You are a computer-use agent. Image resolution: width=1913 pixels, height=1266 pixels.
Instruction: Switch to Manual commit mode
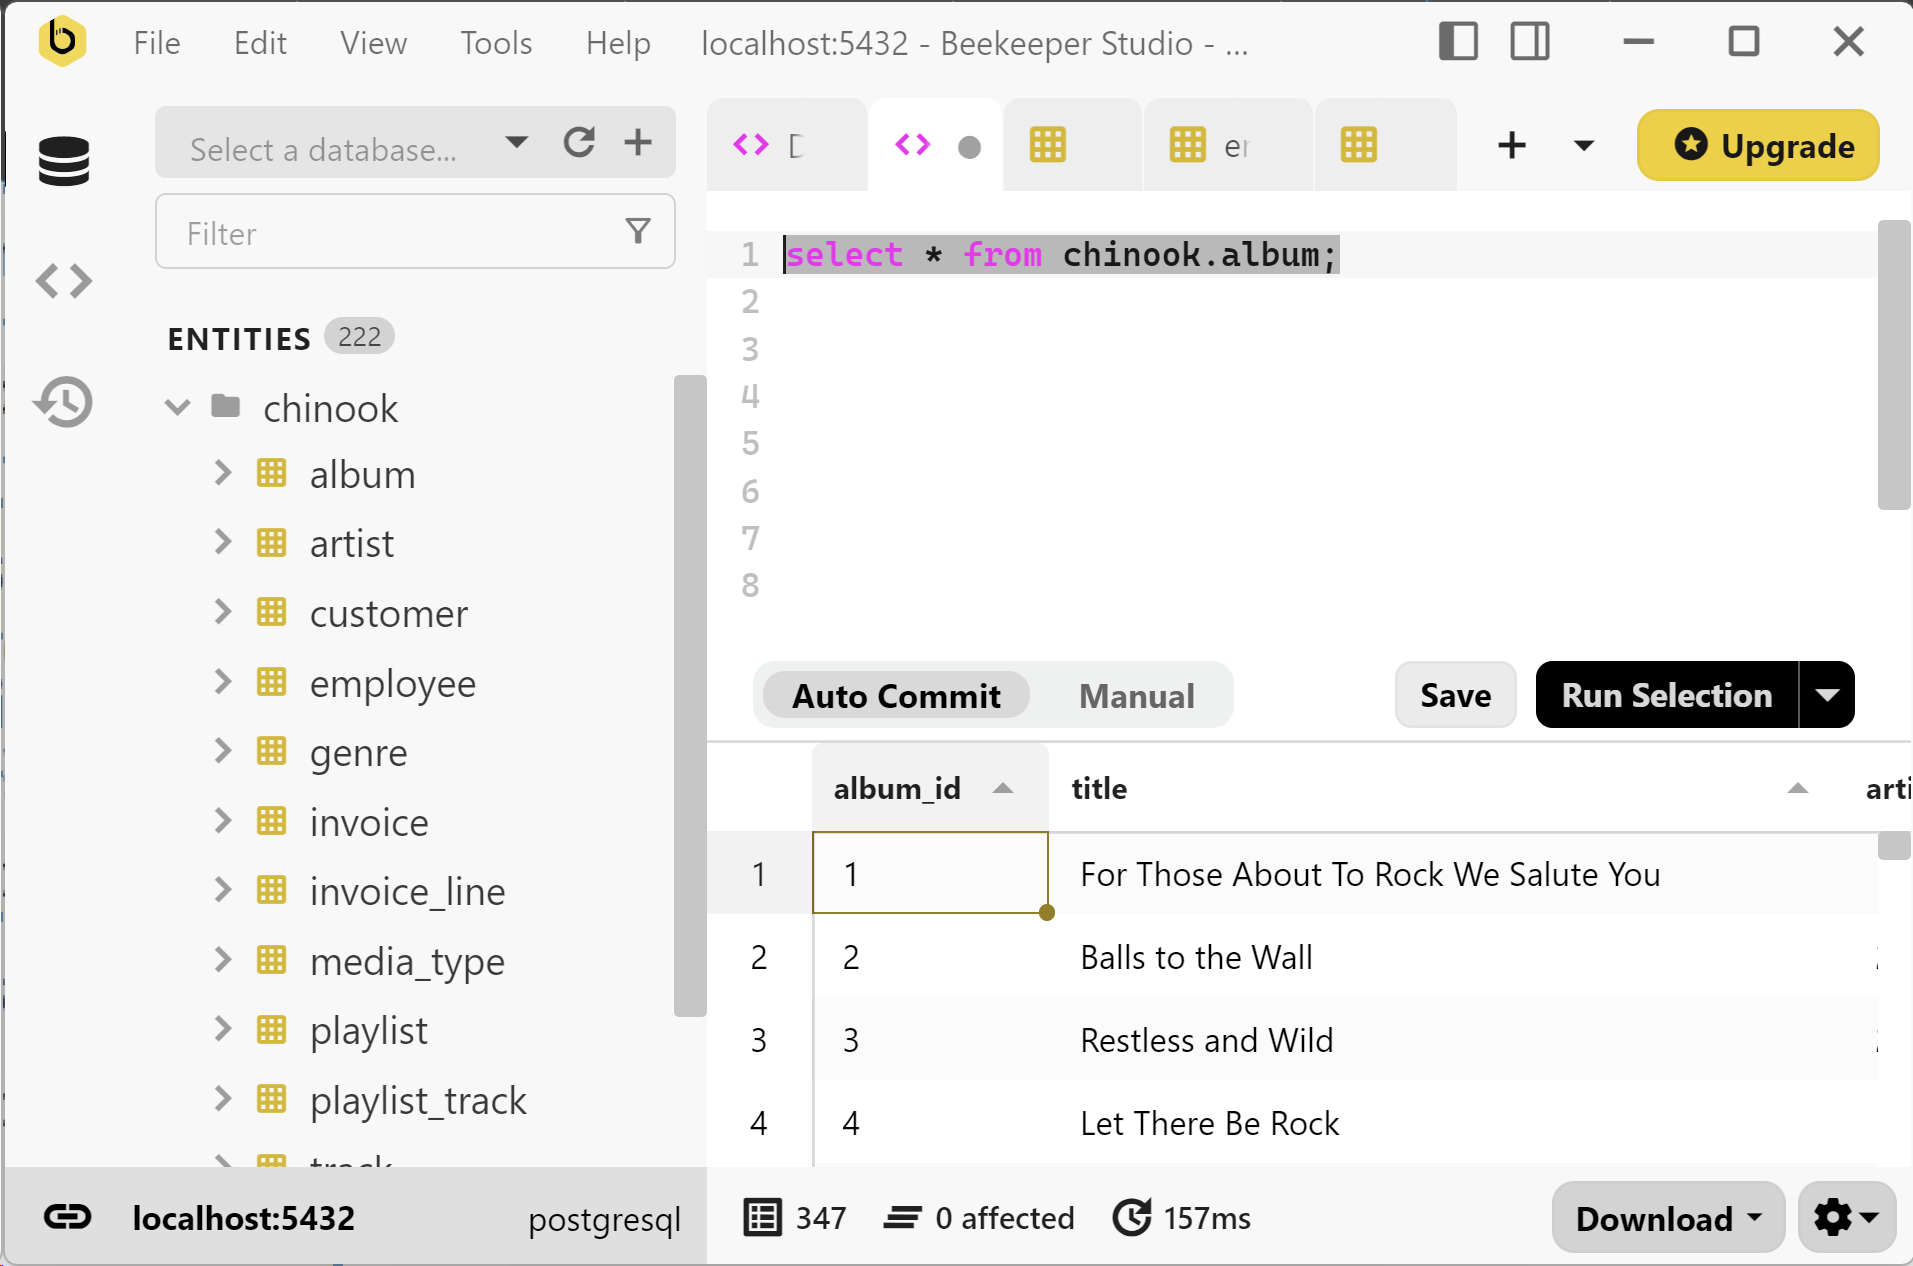[1136, 696]
